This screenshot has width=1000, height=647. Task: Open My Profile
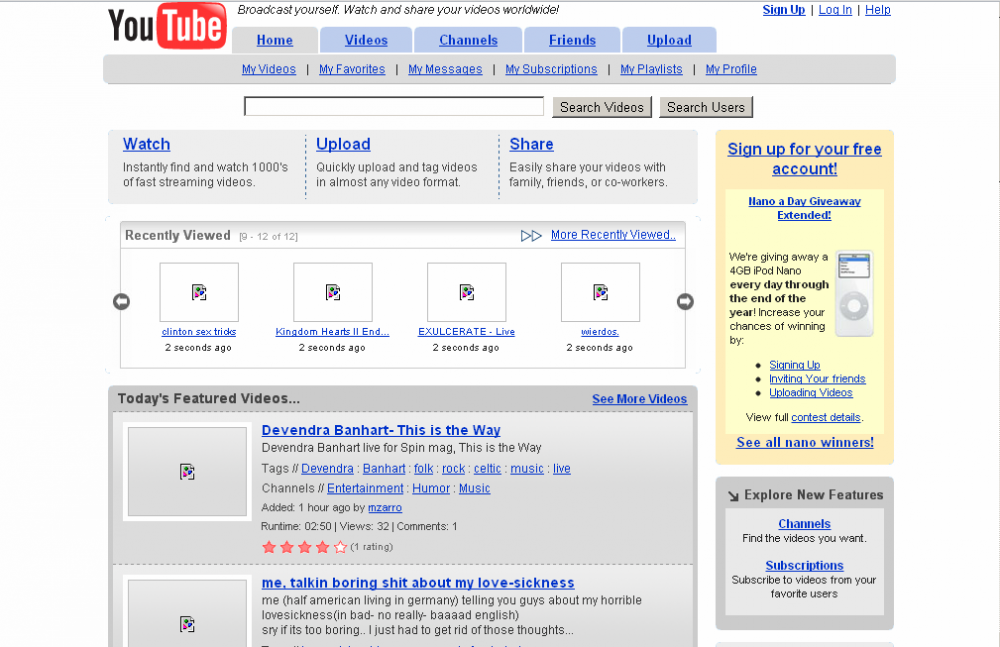[731, 69]
